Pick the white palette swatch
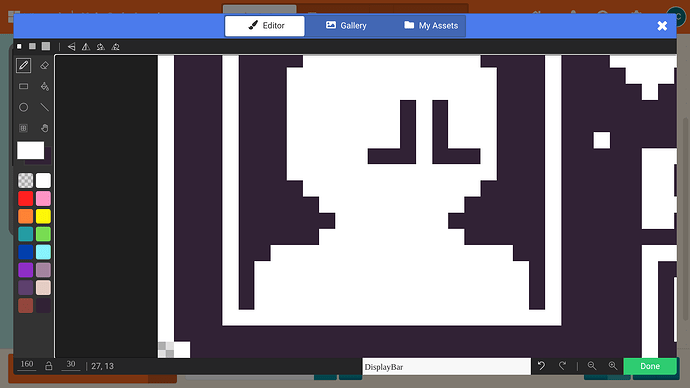Image resolution: width=690 pixels, height=388 pixels. (x=43, y=180)
